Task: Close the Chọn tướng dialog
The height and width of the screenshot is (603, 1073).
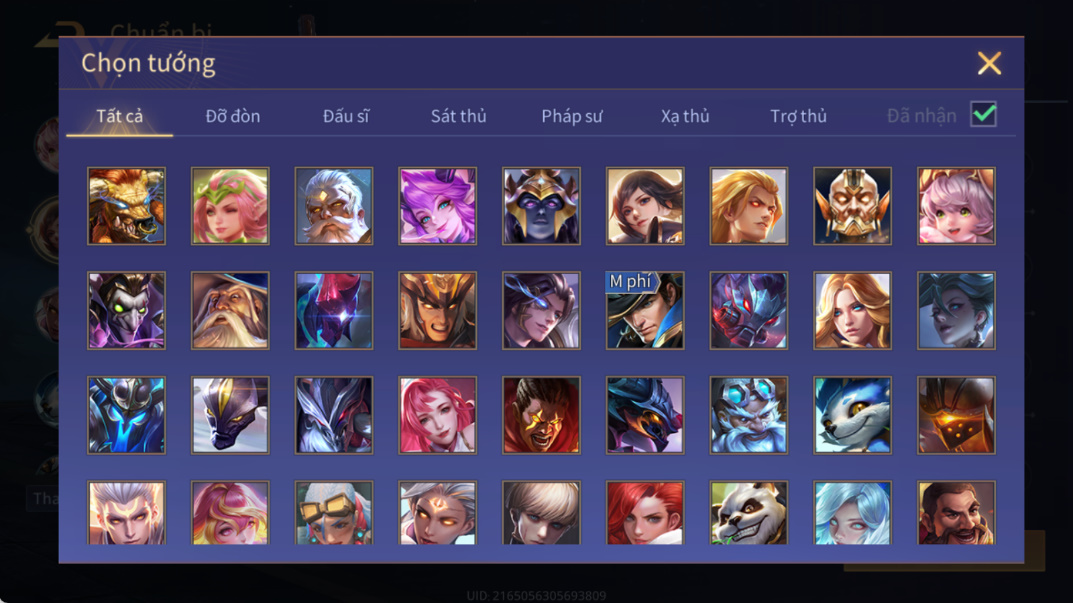Action: (989, 63)
